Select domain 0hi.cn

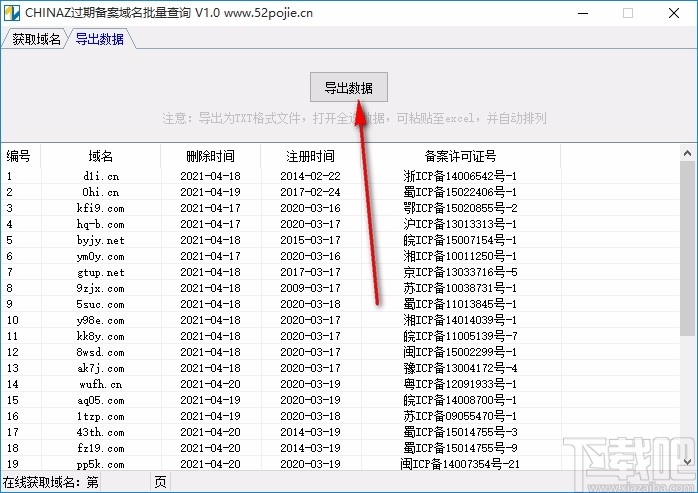(x=101, y=192)
